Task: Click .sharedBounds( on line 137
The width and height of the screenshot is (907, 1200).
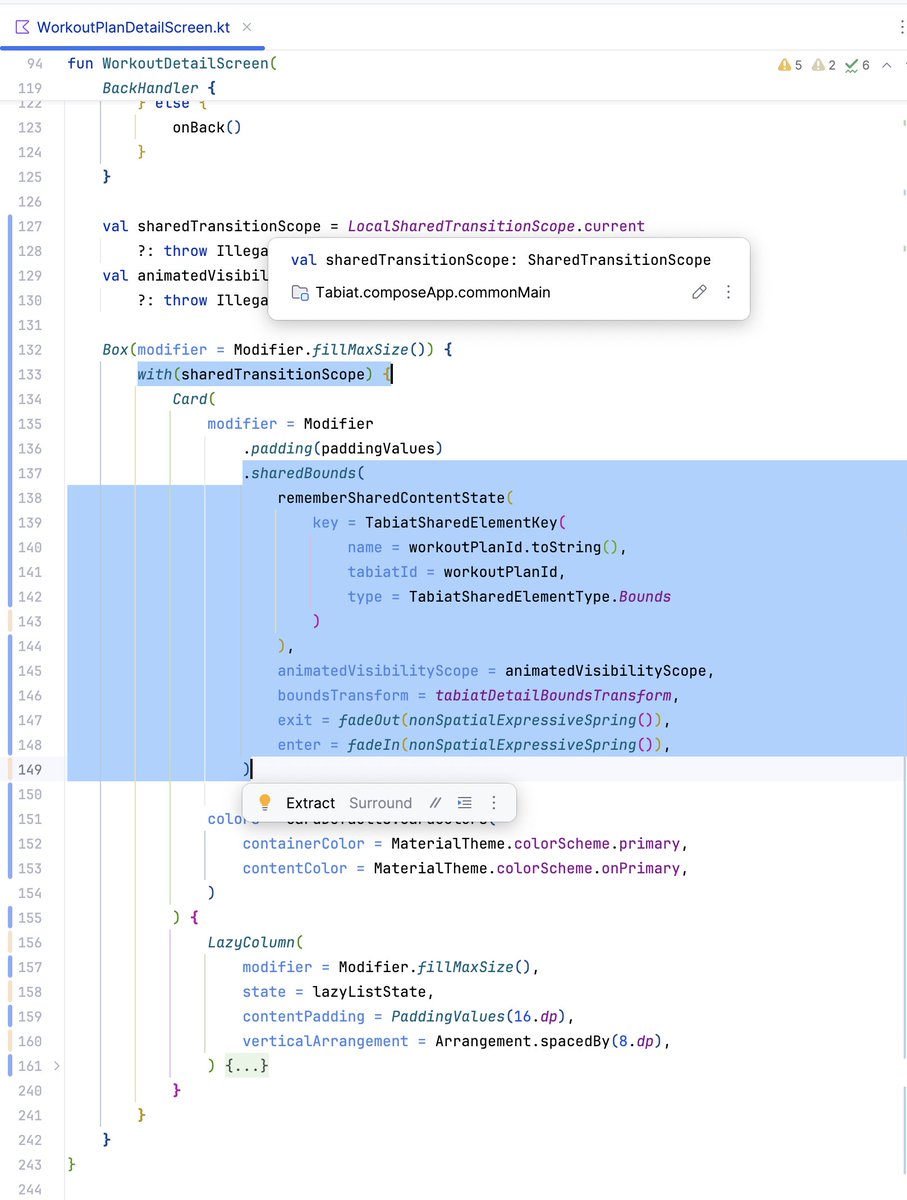Action: (303, 473)
